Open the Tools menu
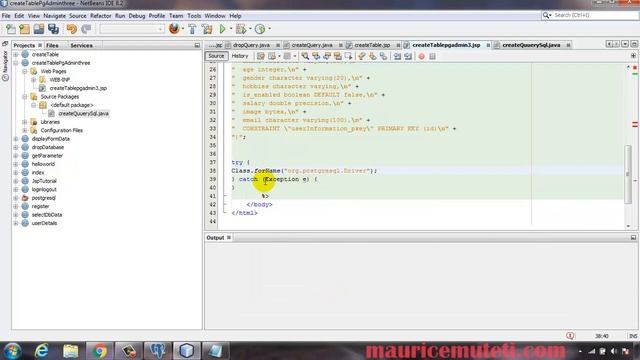The image size is (640, 360). pos(194,16)
